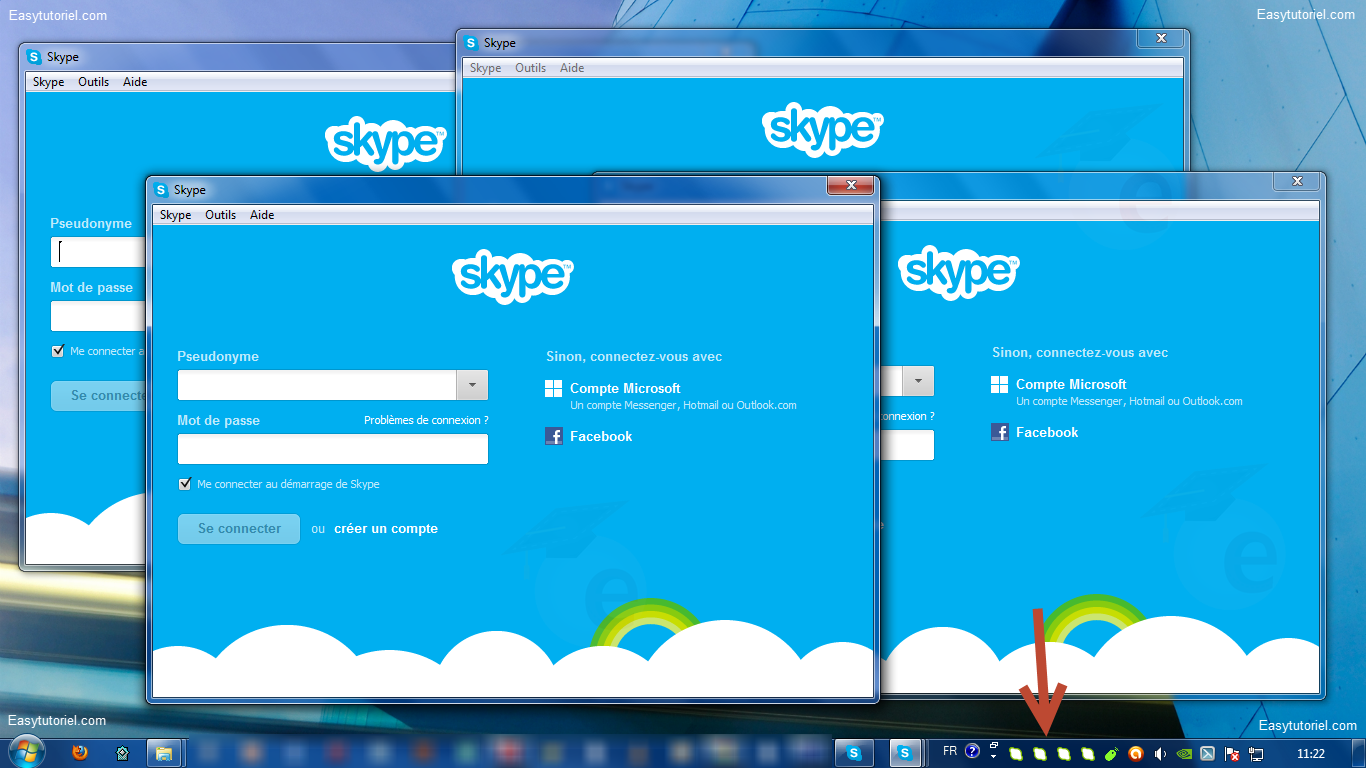1366x768 pixels.
Task: Focus the 'Mot de passe' field in left window
Action: 98,316
